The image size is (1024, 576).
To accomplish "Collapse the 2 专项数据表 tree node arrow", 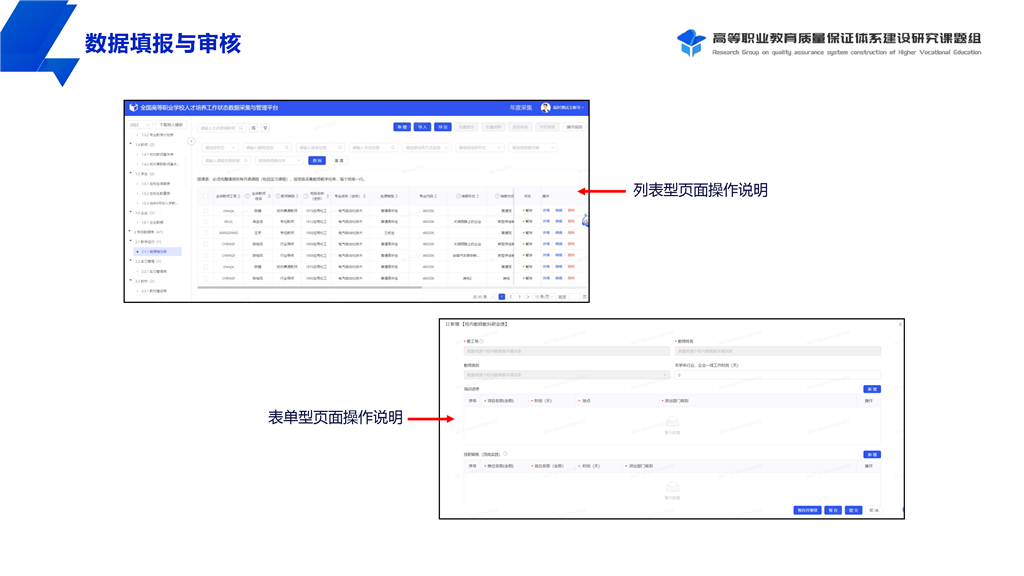I will click(131, 232).
